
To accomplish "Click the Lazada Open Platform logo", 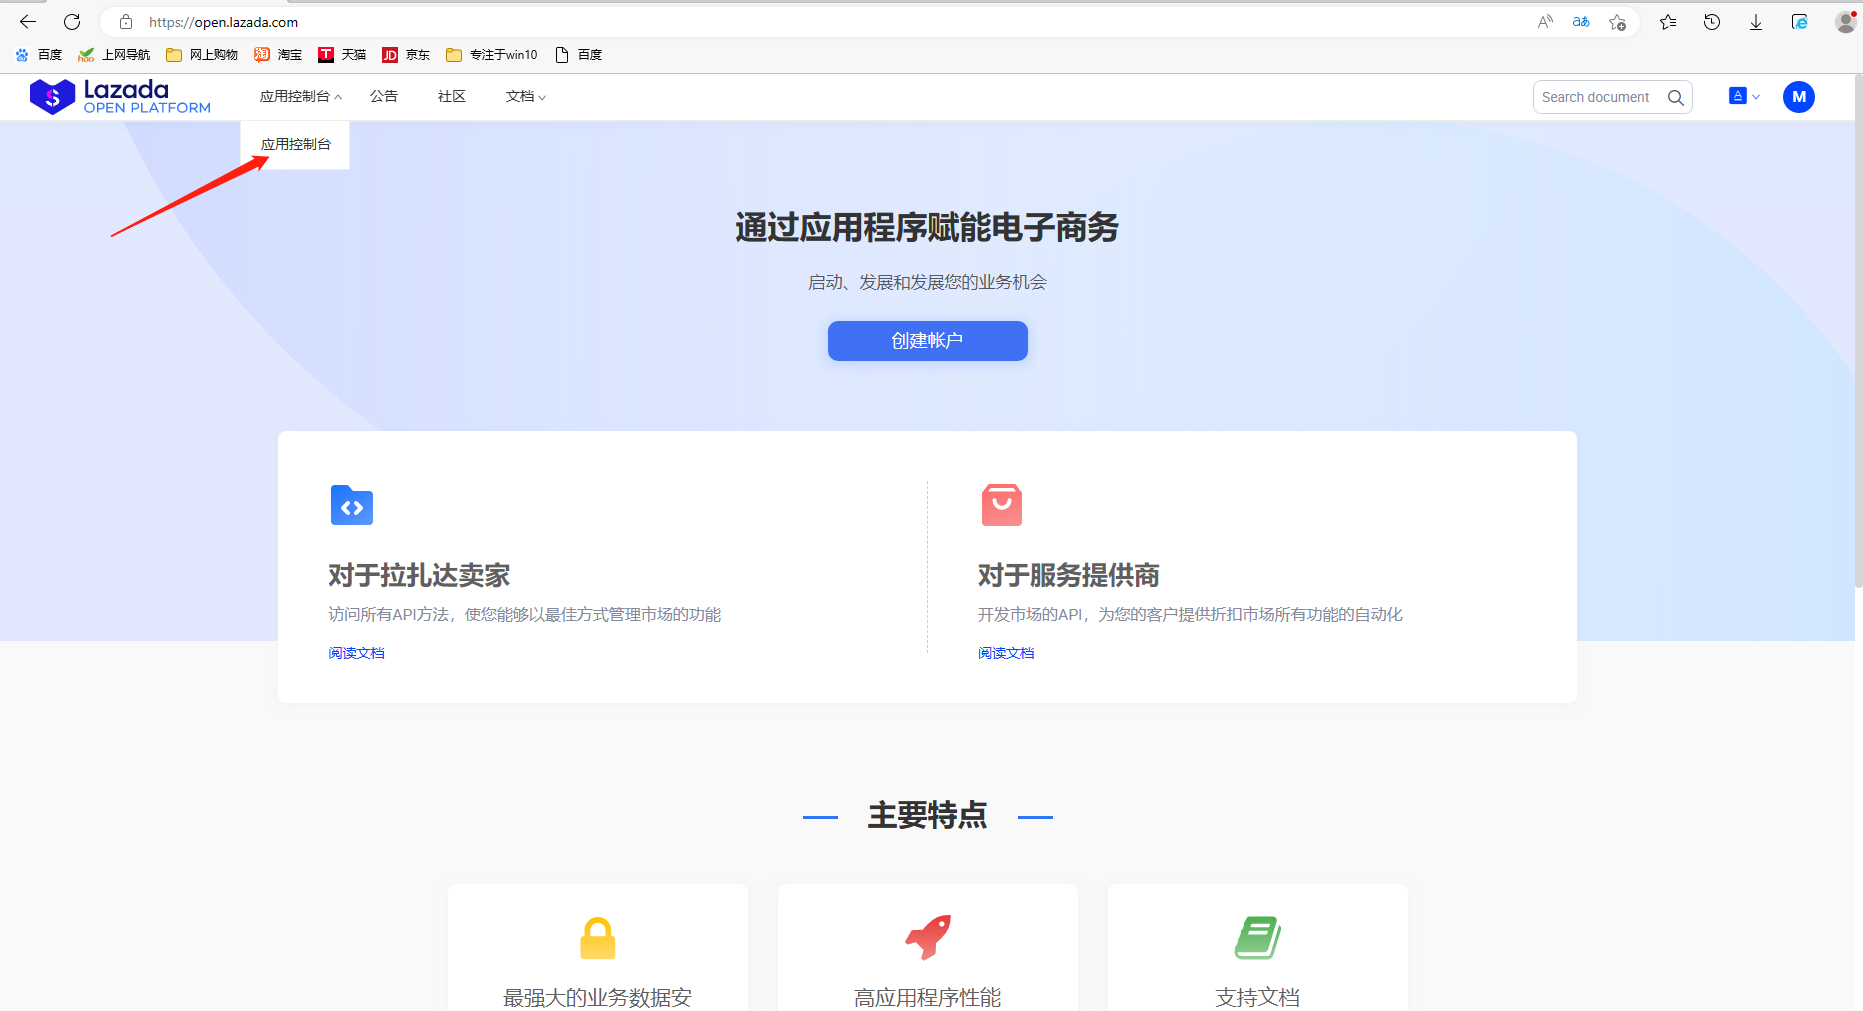I will tap(120, 97).
